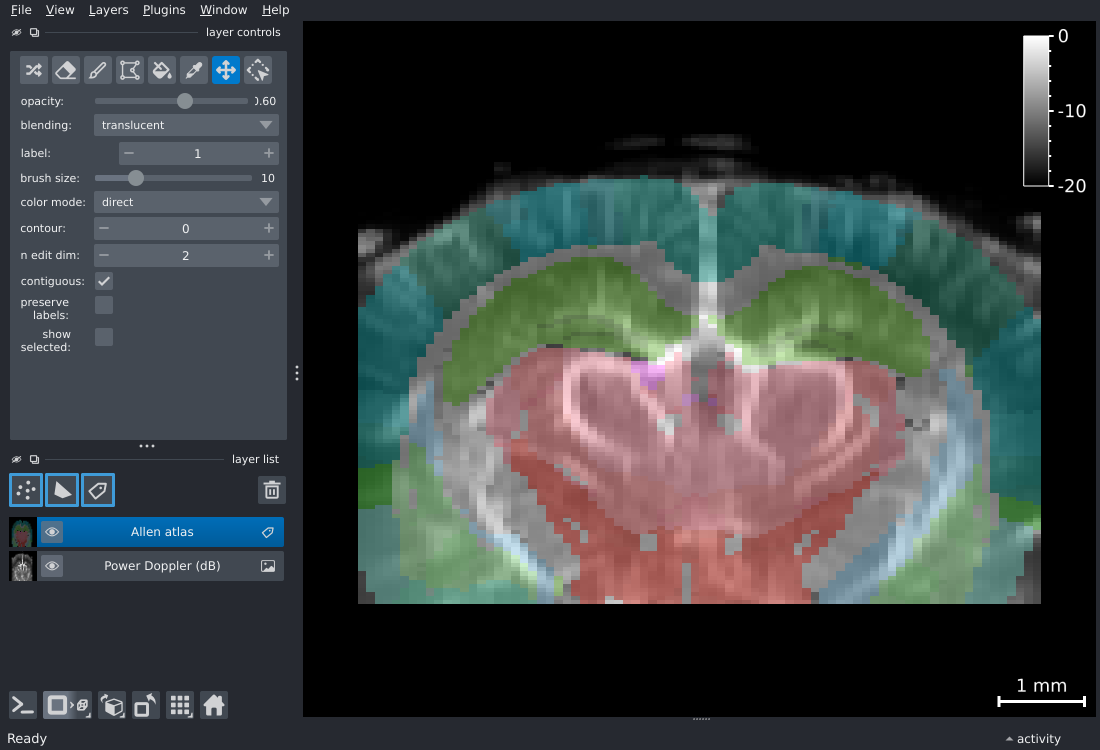Viewport: 1100px width, 750px height.
Task: Toggle visibility of Allen atlas layer
Action: click(52, 533)
